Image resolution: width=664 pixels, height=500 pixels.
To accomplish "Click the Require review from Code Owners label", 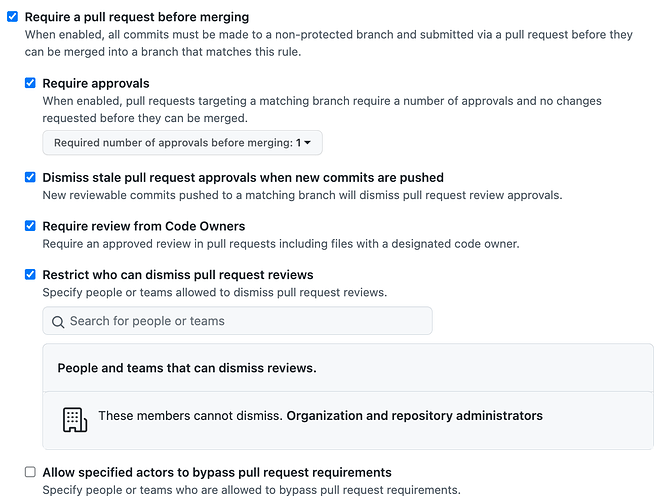I will coord(144,226).
